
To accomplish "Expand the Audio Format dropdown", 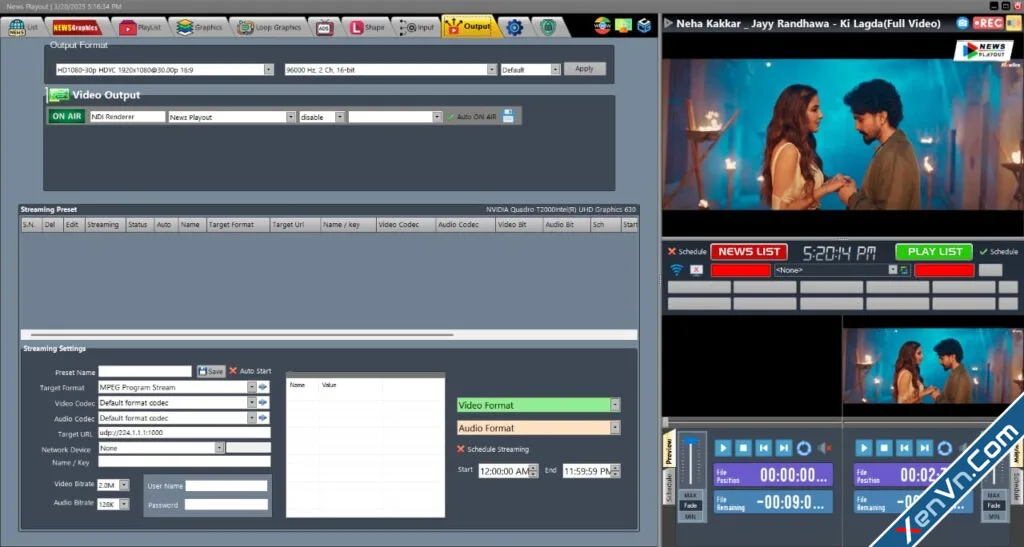I will (615, 428).
